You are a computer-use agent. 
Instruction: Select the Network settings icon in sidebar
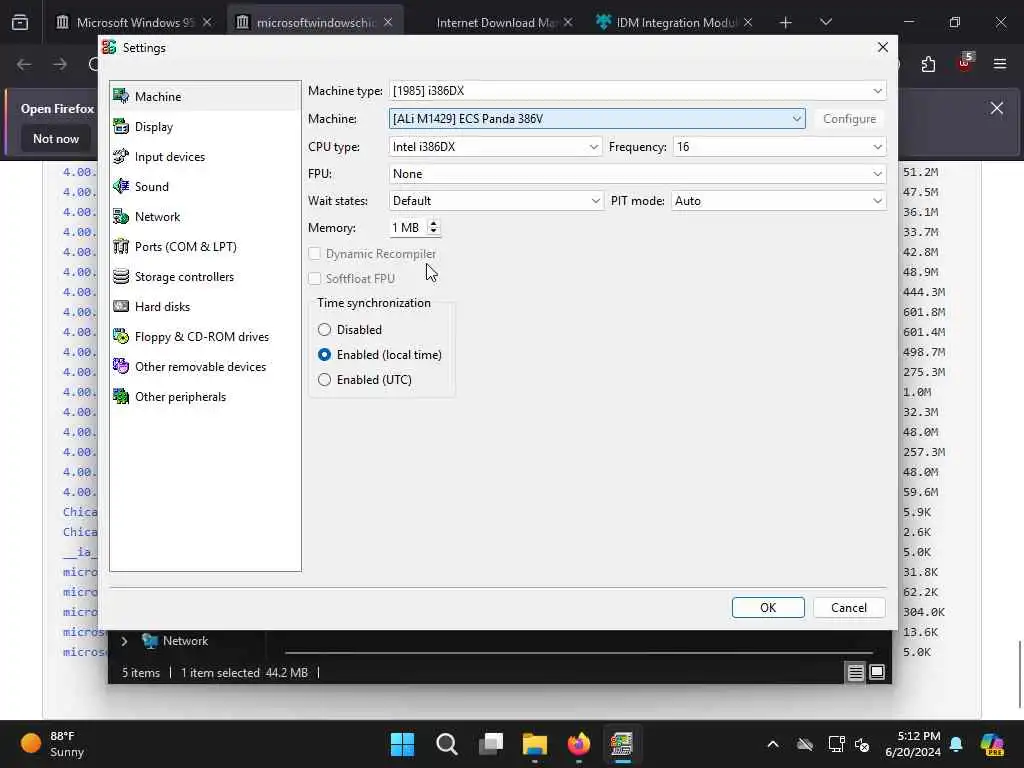121,216
